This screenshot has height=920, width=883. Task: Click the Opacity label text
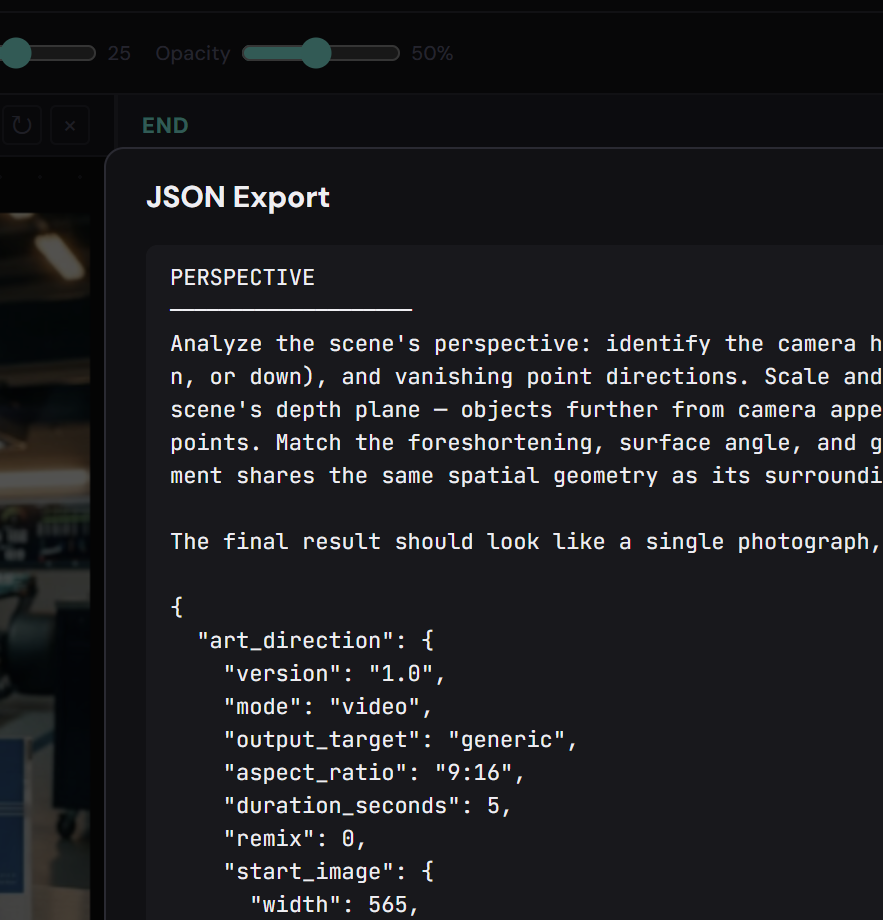192,54
